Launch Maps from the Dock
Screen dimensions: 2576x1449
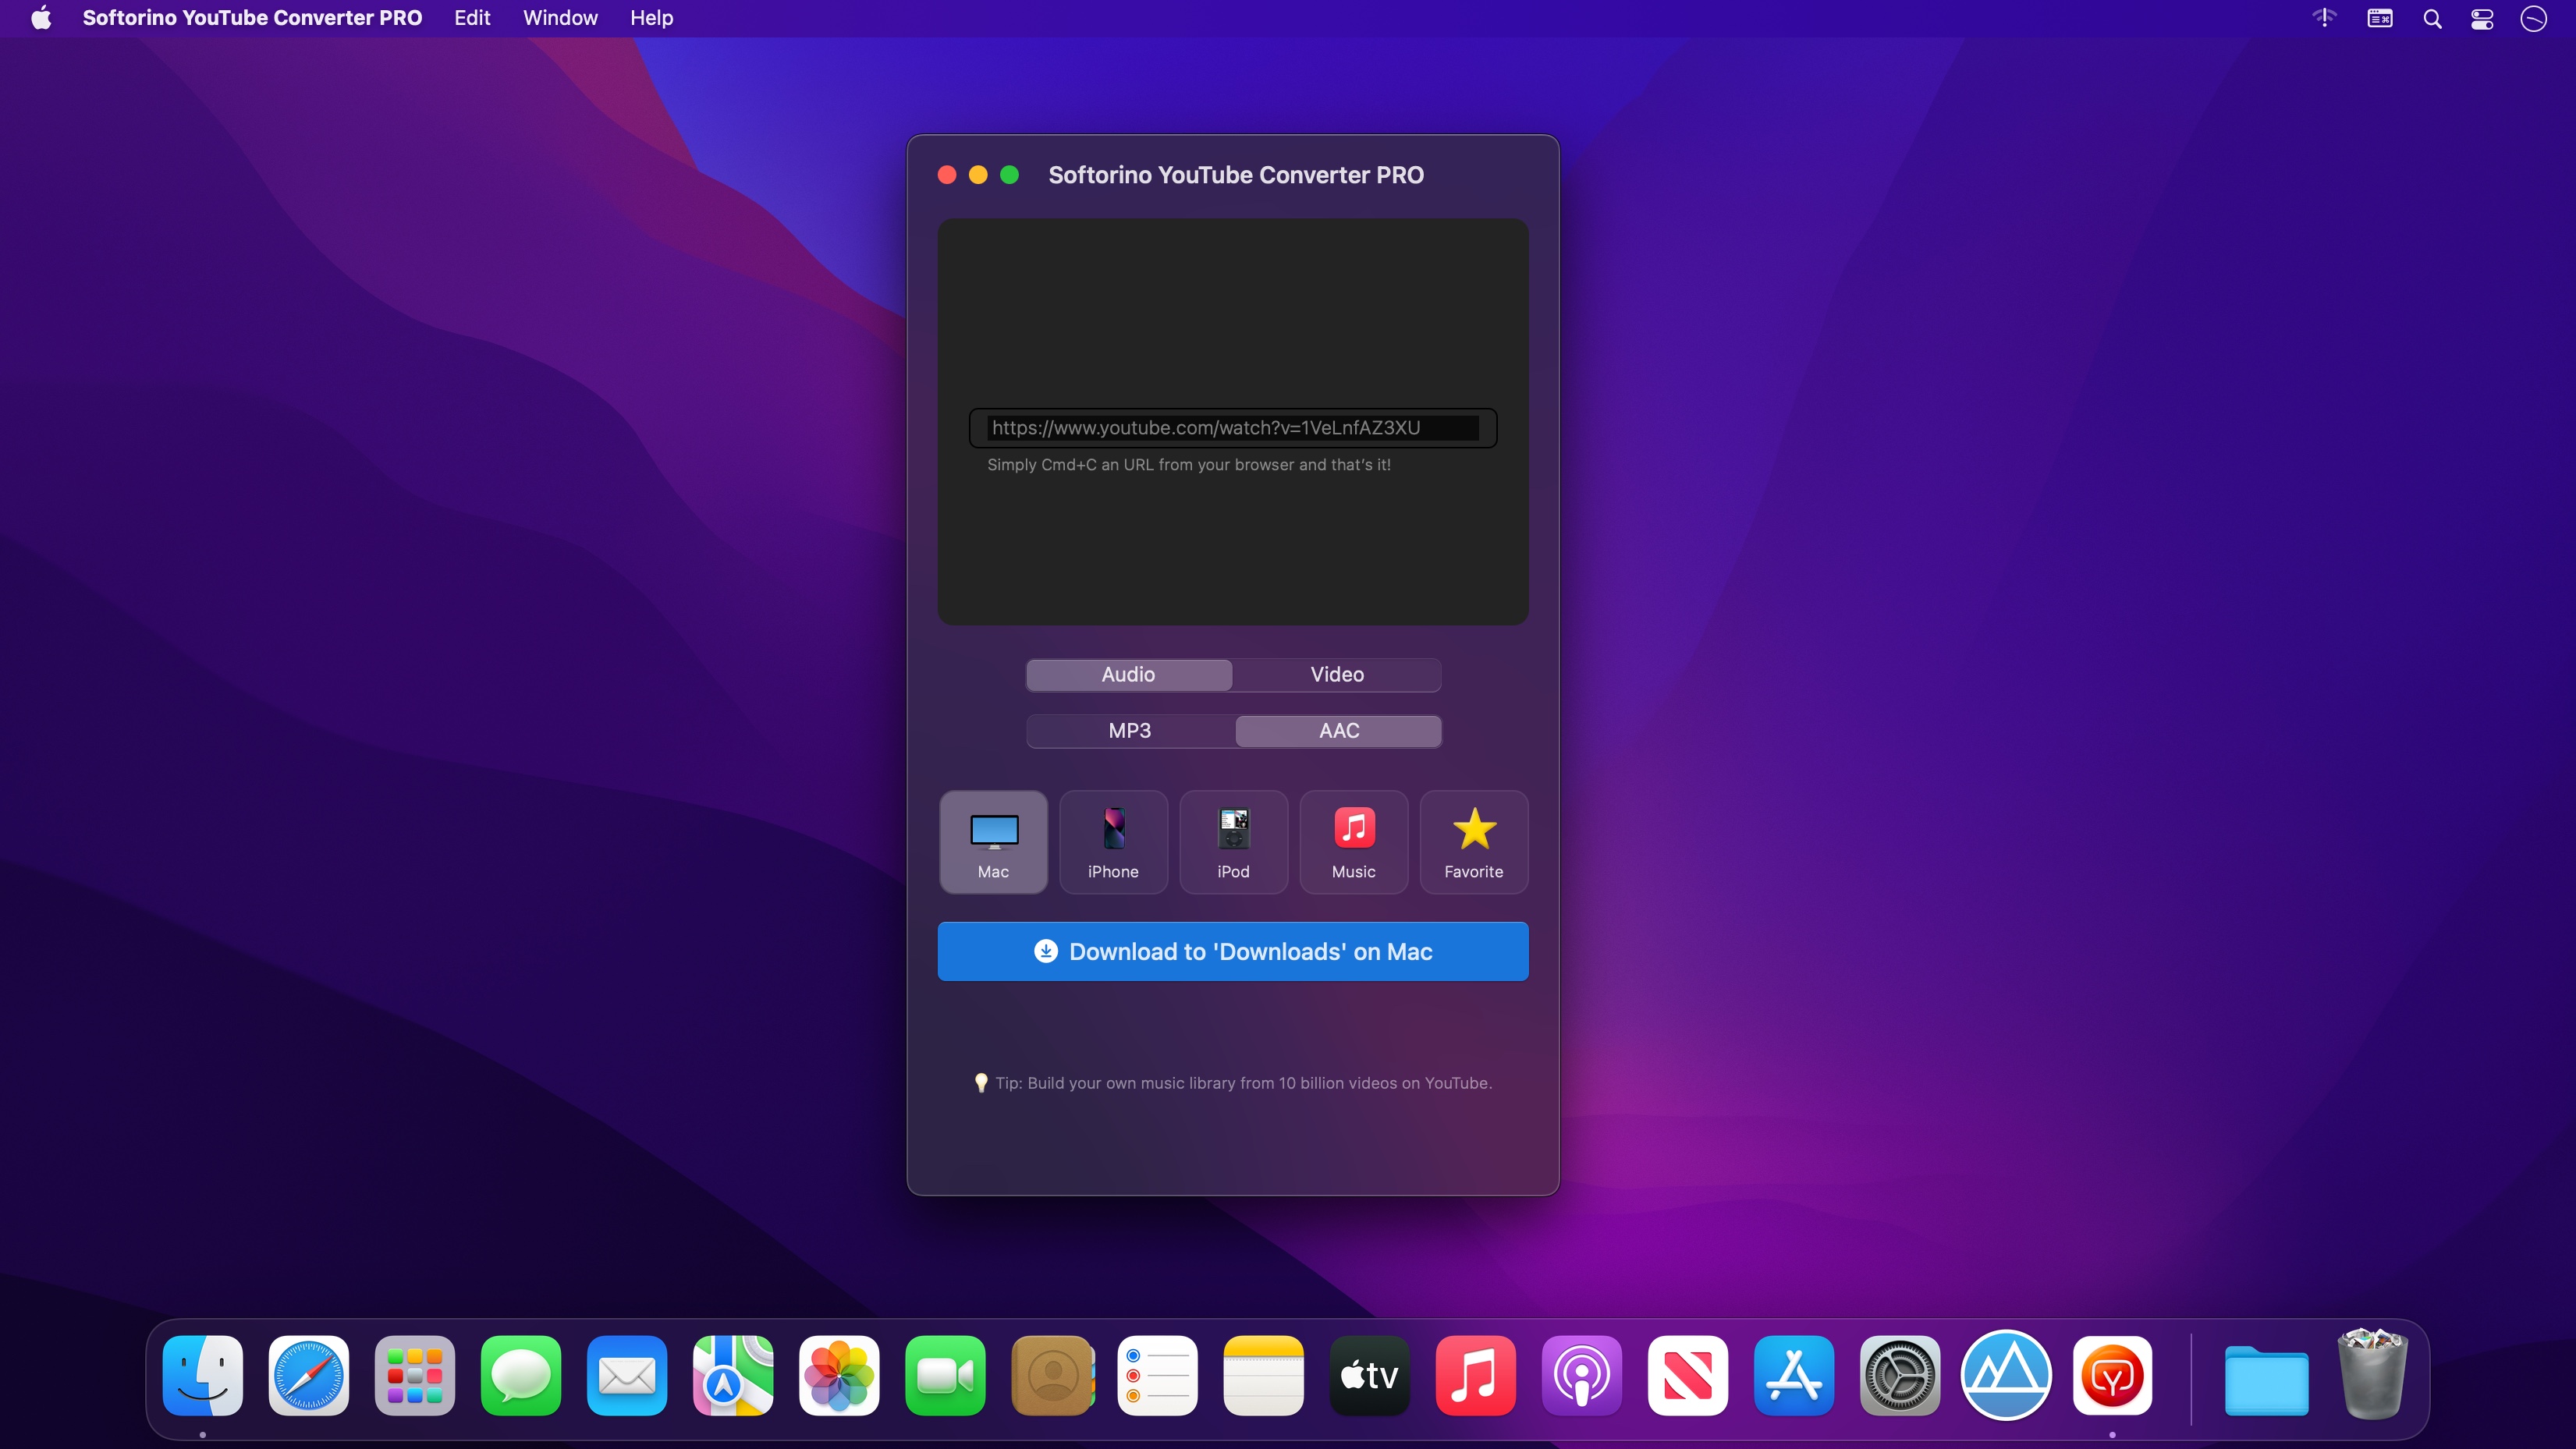[733, 1376]
